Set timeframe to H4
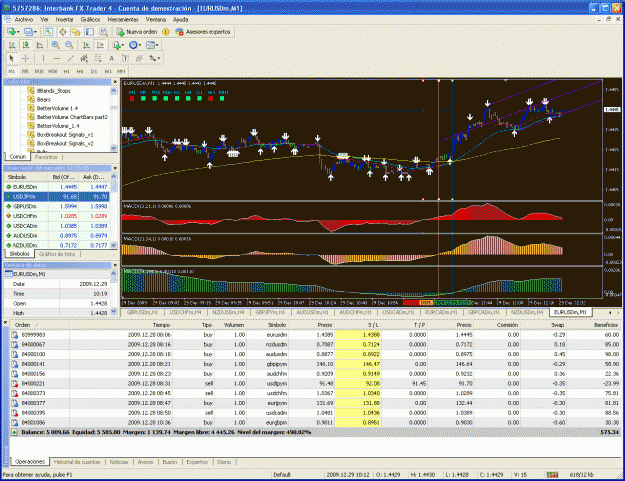Image resolution: width=625 pixels, height=481 pixels. (80, 71)
